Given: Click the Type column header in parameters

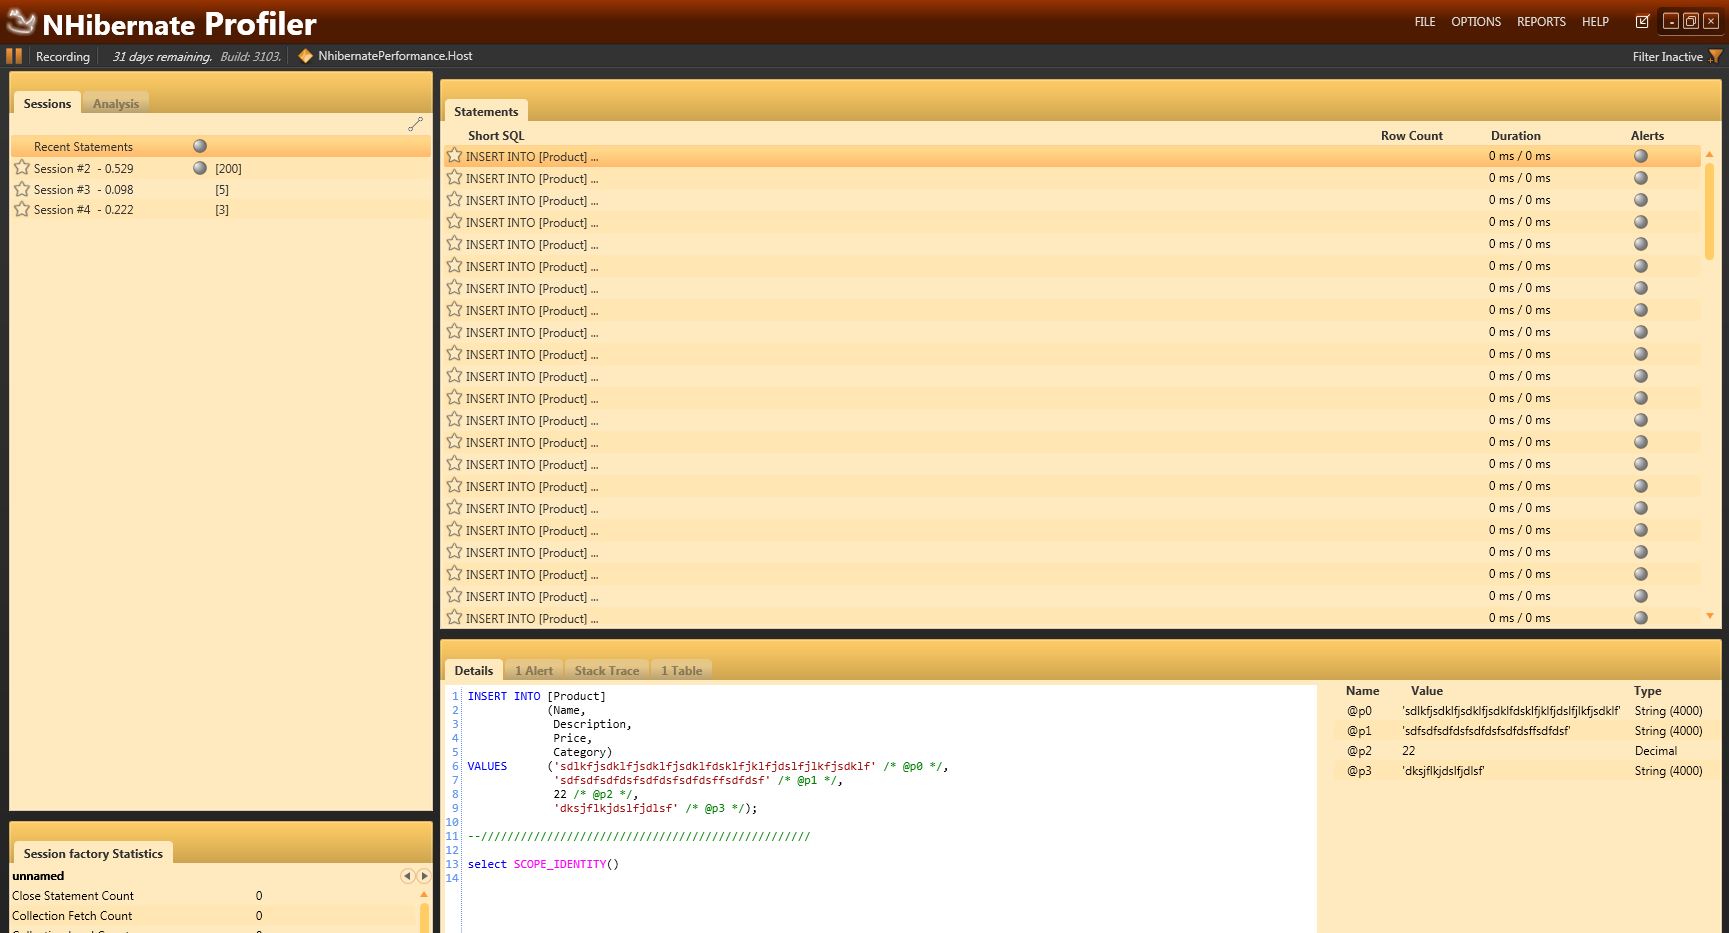Looking at the screenshot, I should tap(1647, 690).
